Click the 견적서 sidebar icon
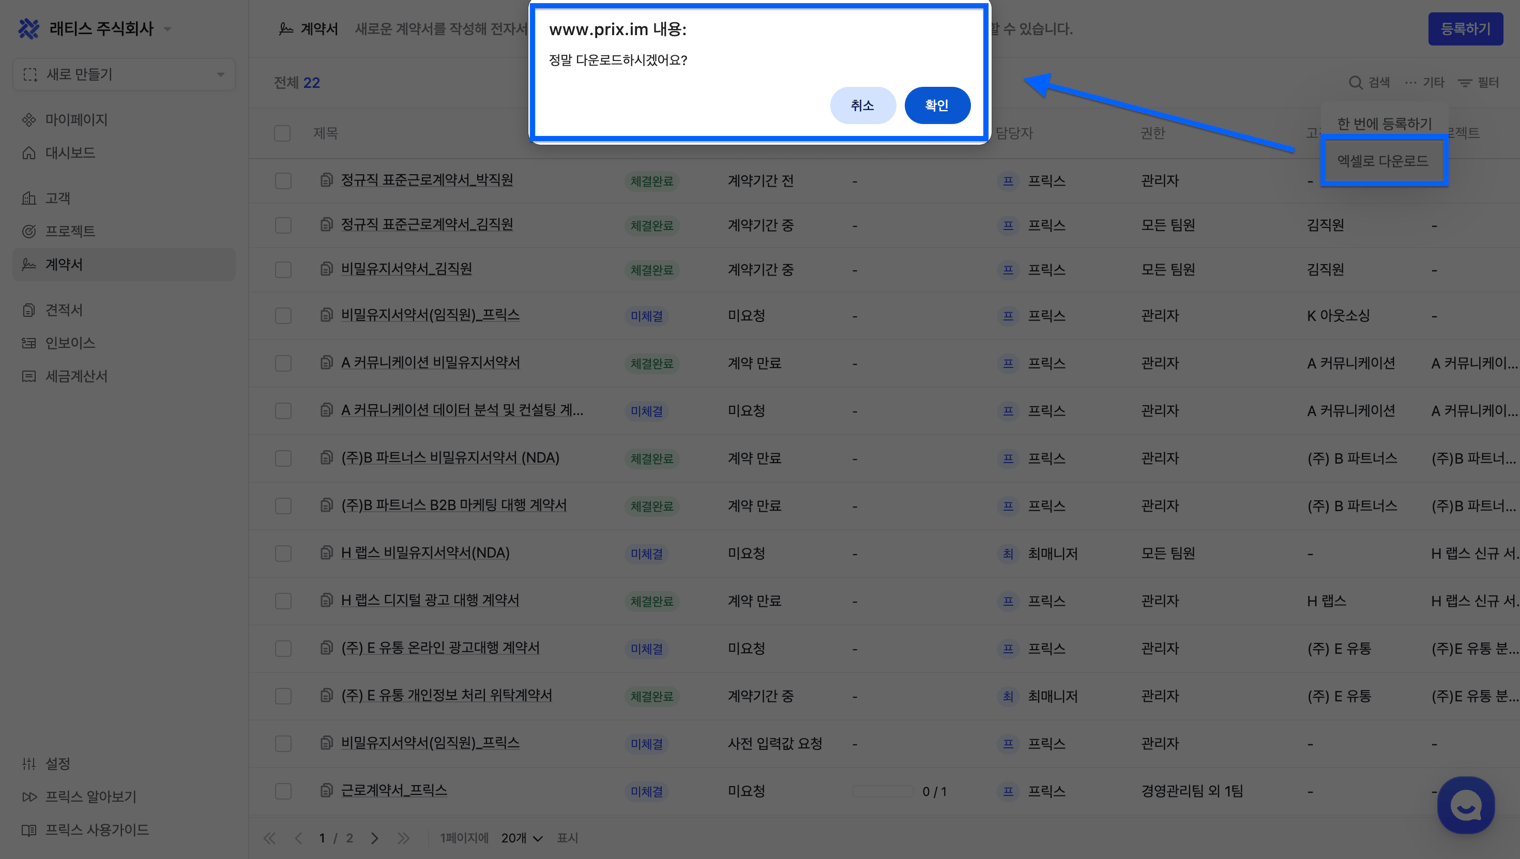The image size is (1520, 859). coord(29,310)
